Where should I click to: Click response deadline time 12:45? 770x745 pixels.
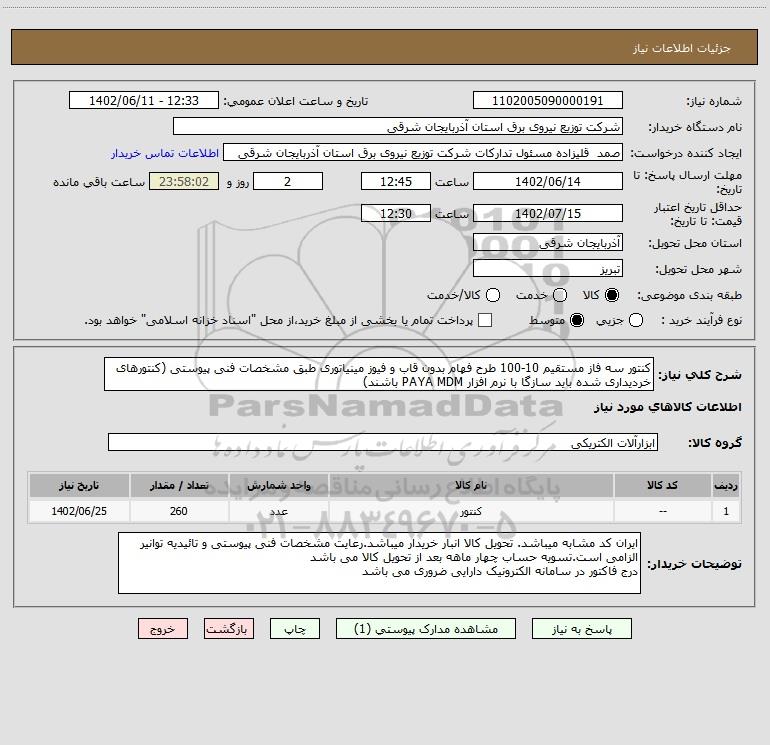tap(396, 181)
